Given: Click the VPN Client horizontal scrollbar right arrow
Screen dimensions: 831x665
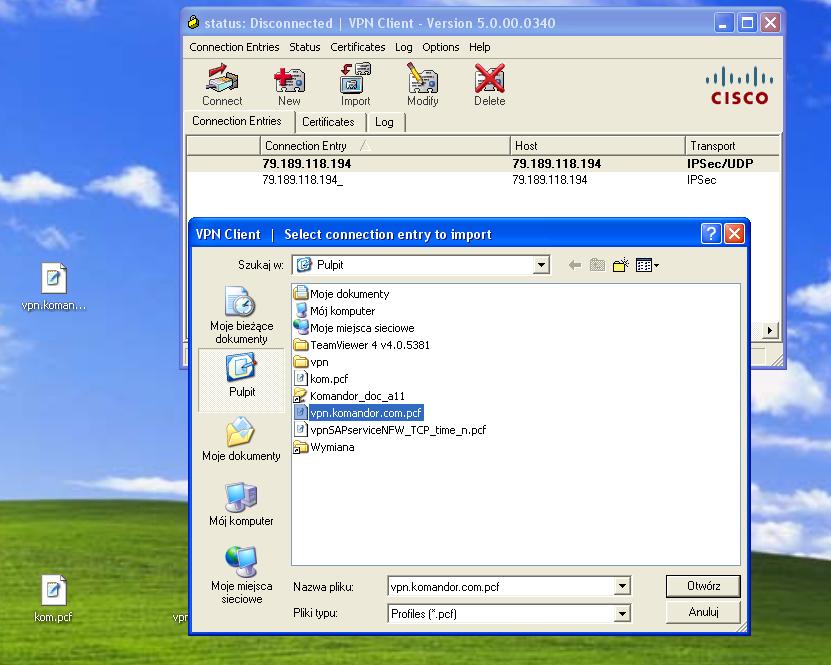Looking at the screenshot, I should pyautogui.click(x=770, y=330).
